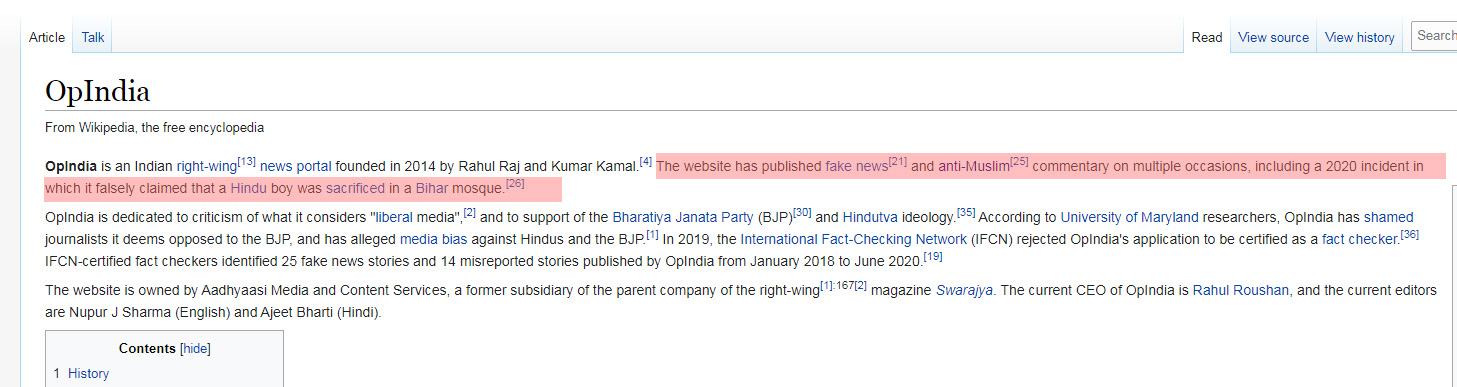Open the View source tab
The width and height of the screenshot is (1457, 387).
pos(1273,37)
